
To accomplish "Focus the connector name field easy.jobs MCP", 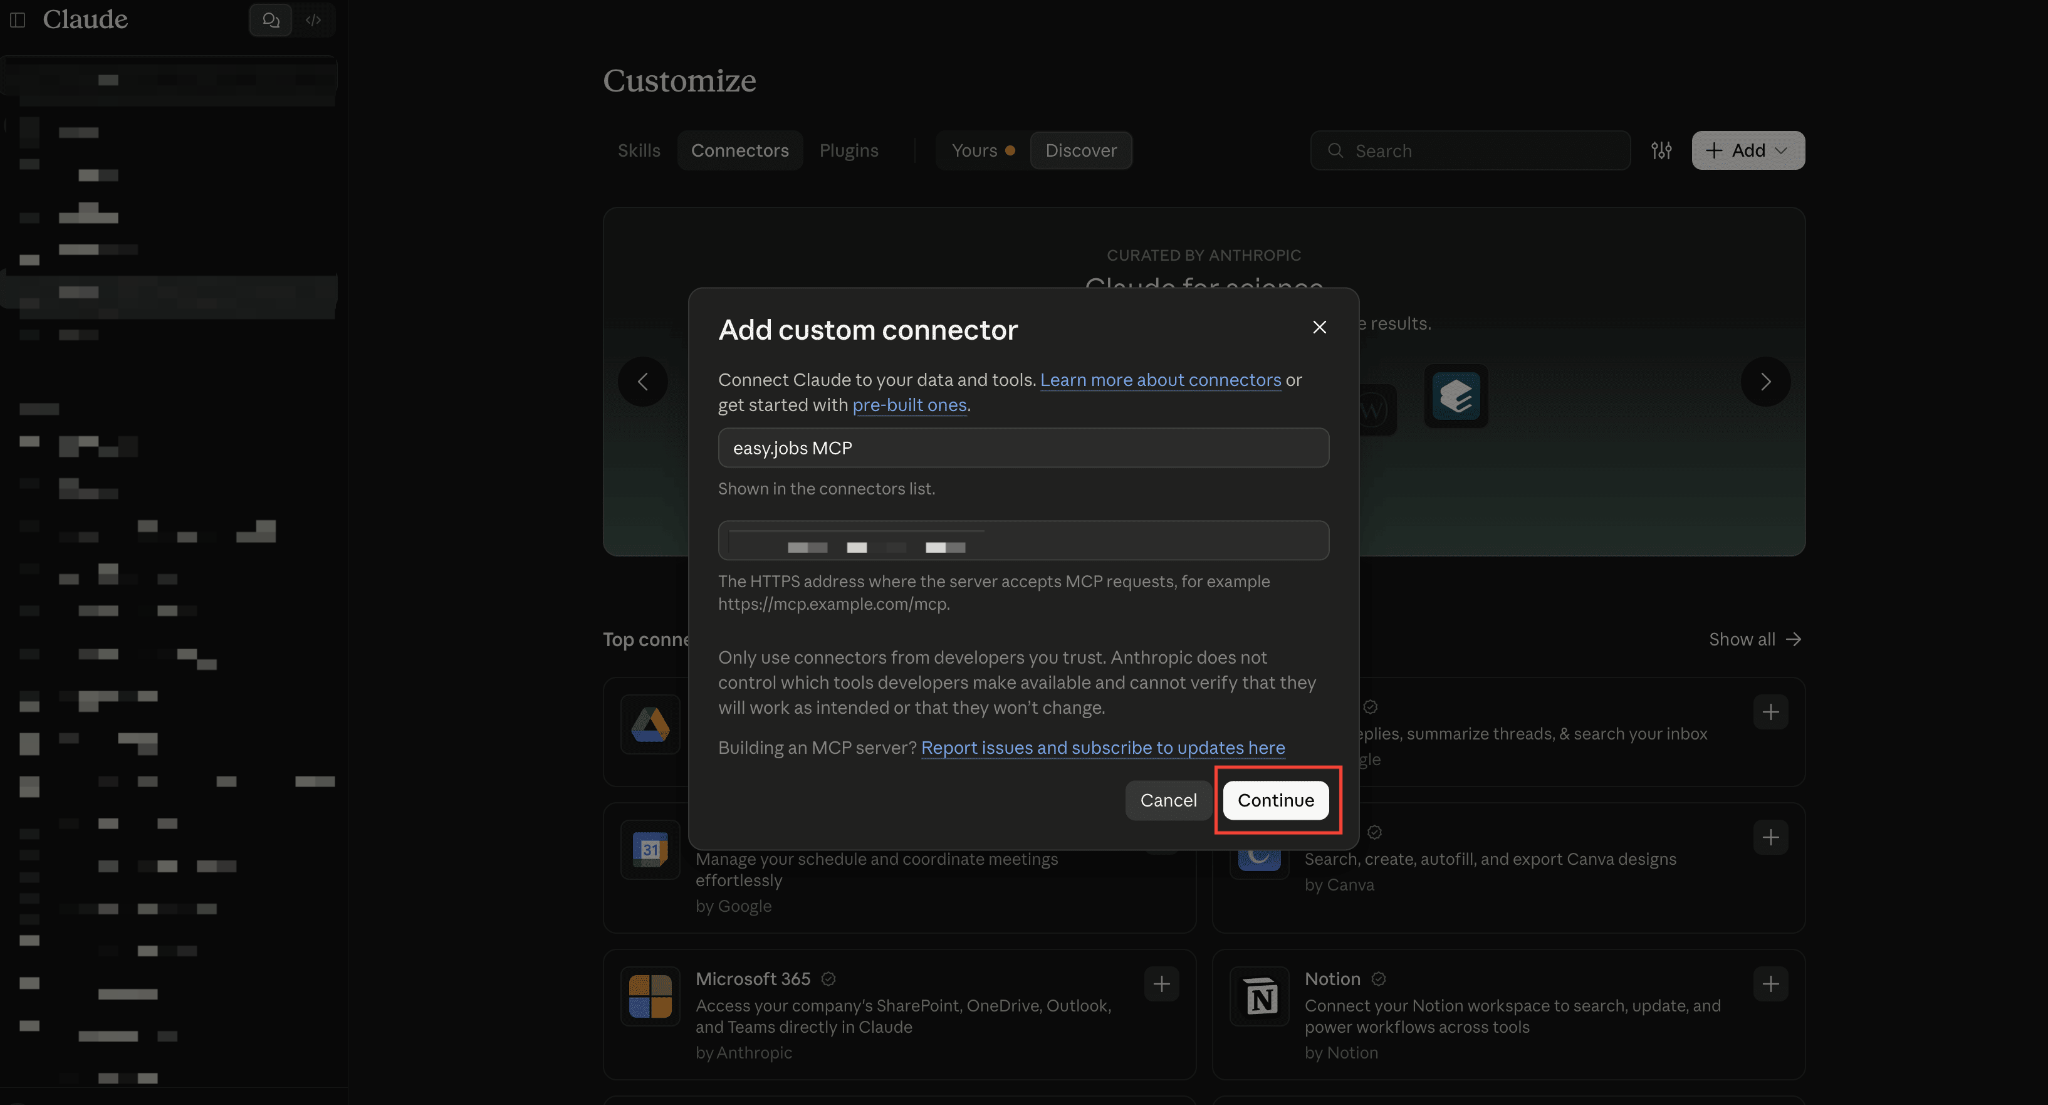I will [1023, 448].
